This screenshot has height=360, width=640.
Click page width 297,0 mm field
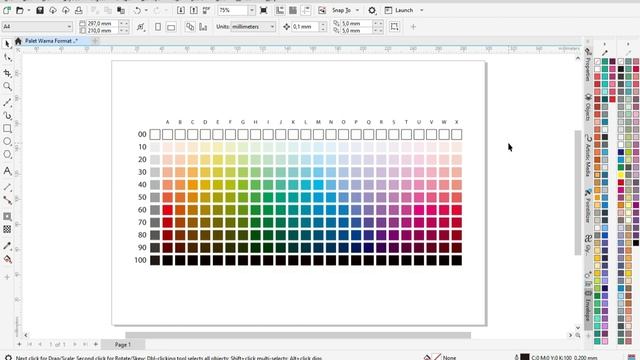(x=102, y=24)
